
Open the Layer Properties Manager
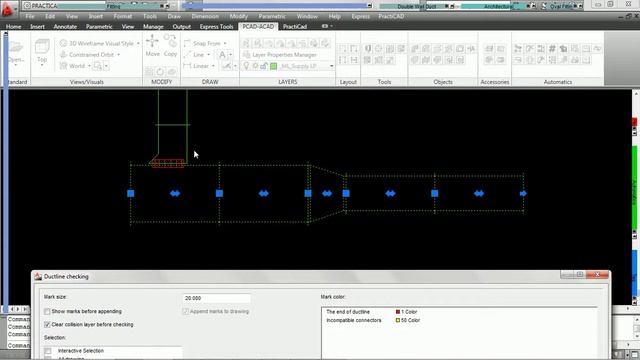point(280,55)
